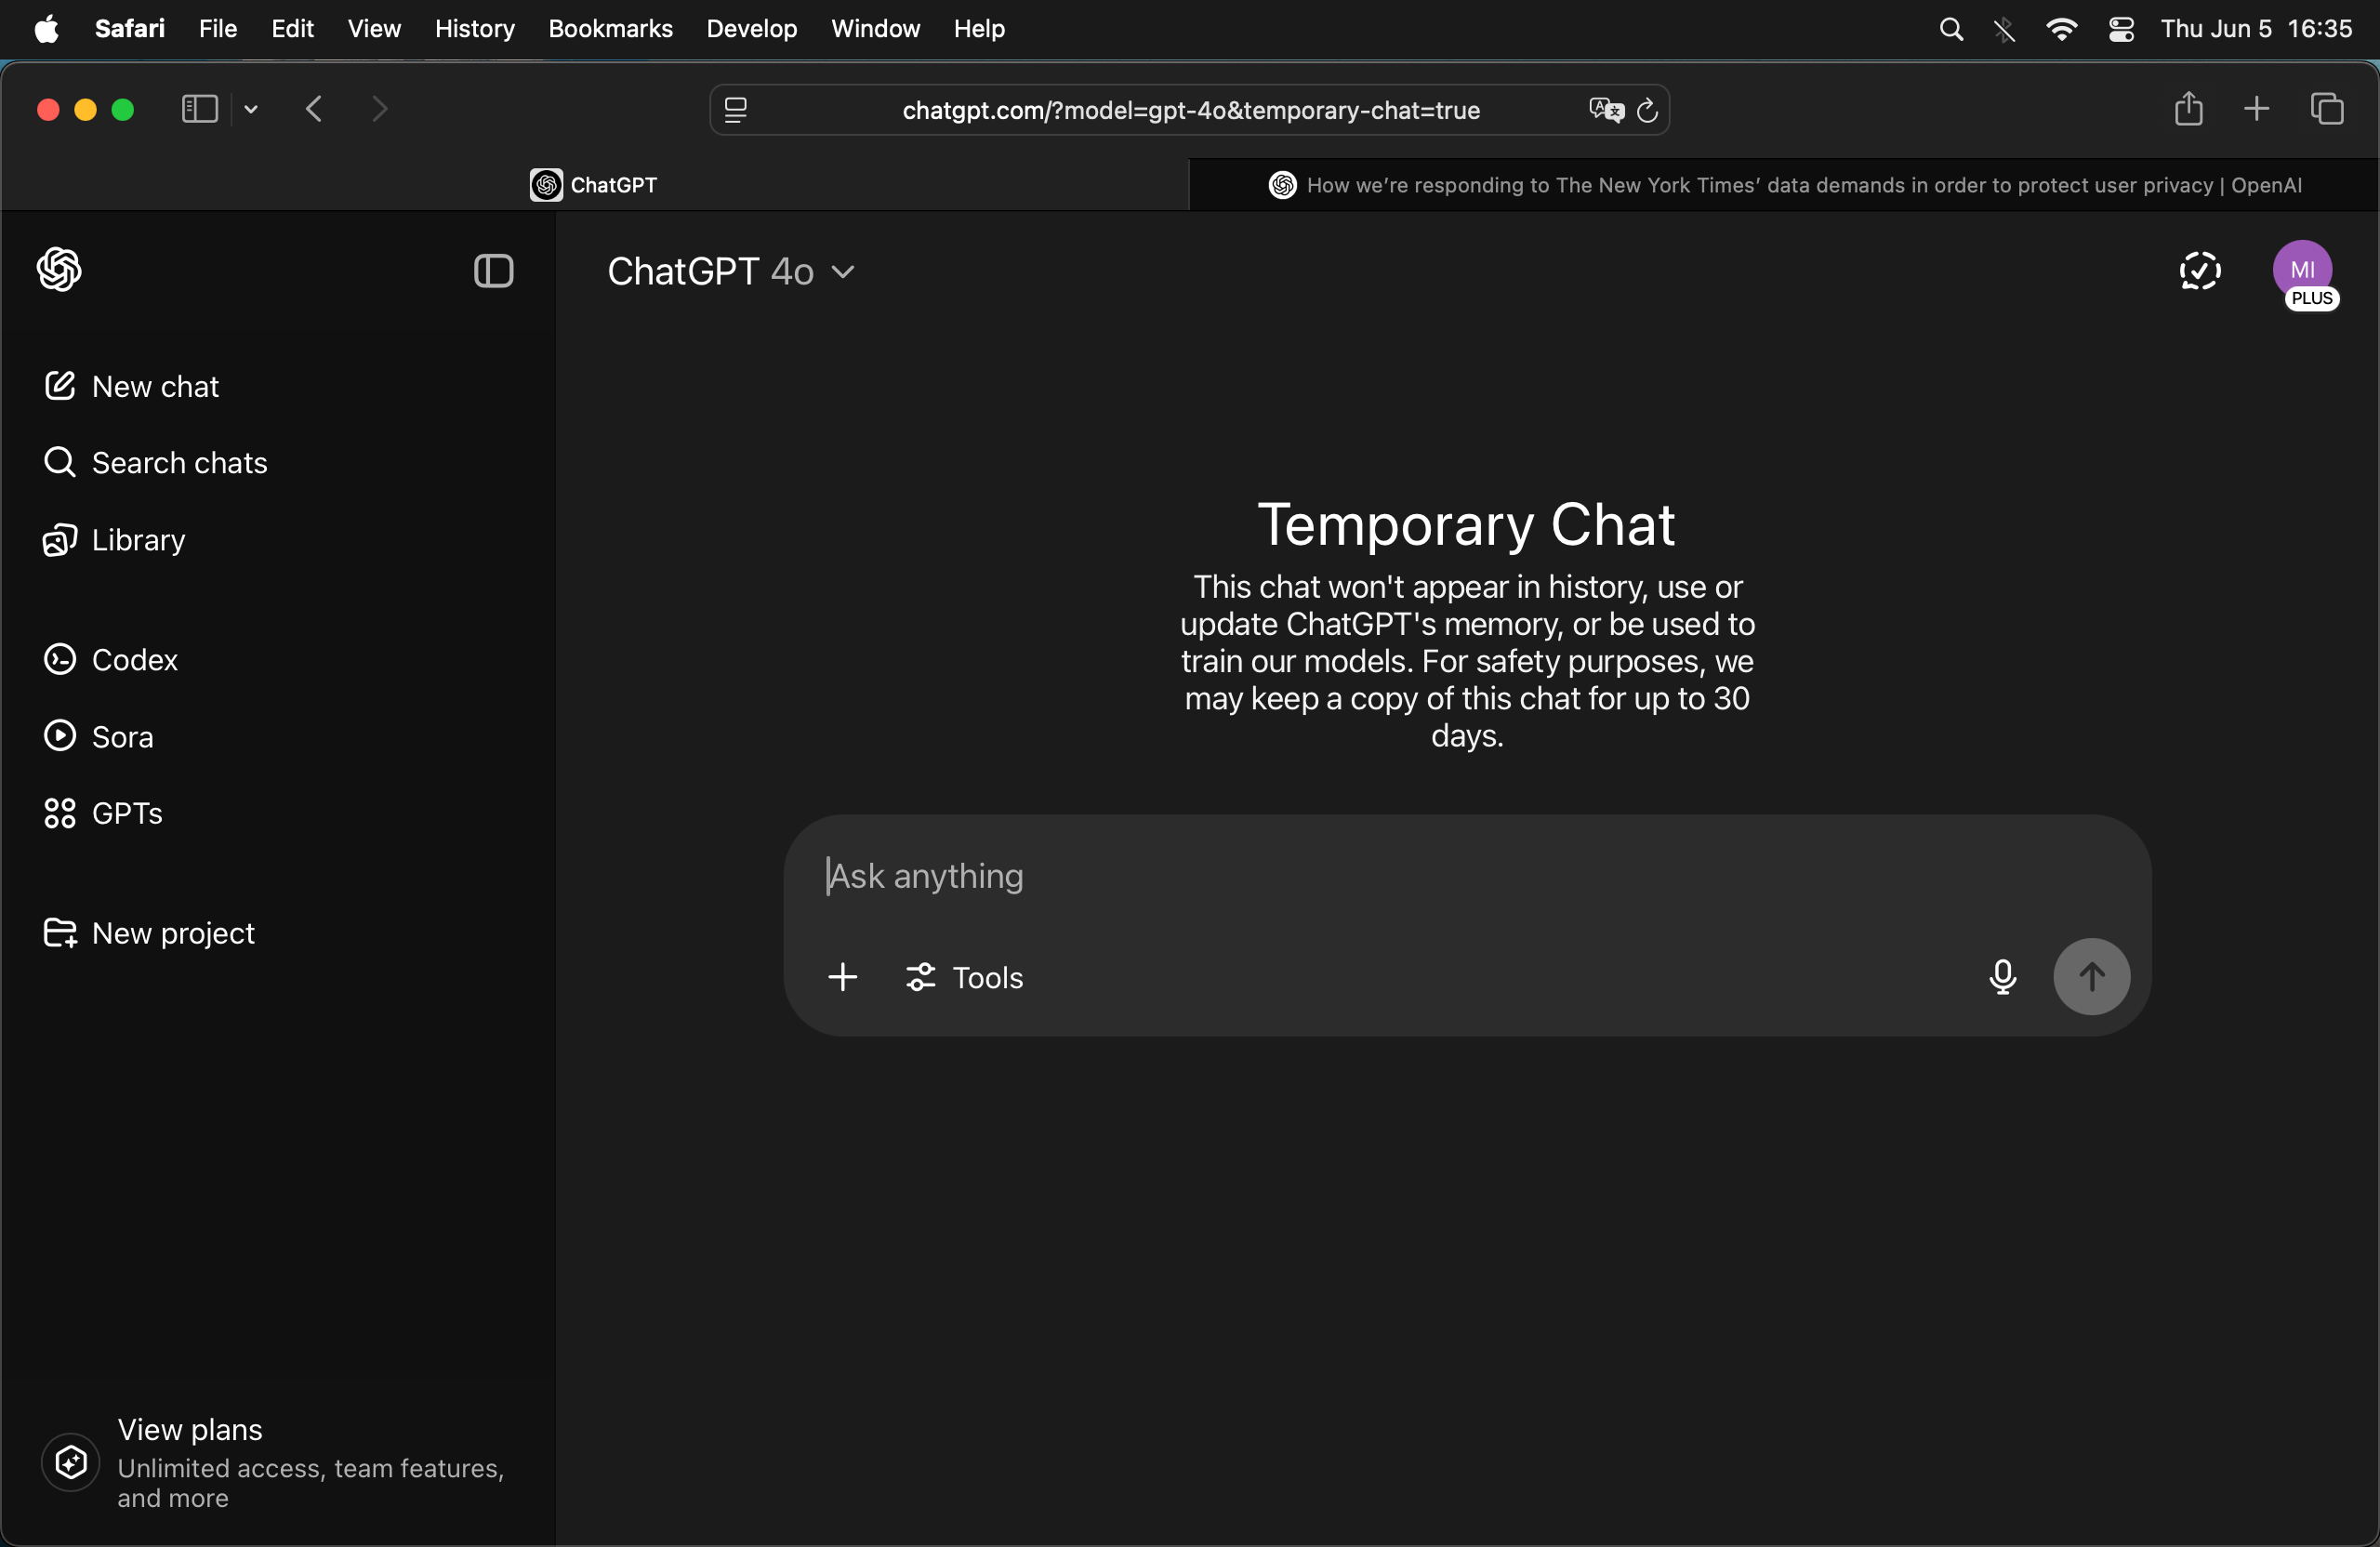The image size is (2380, 1547).
Task: Open a new Safari tab
Action: pos(2257,109)
